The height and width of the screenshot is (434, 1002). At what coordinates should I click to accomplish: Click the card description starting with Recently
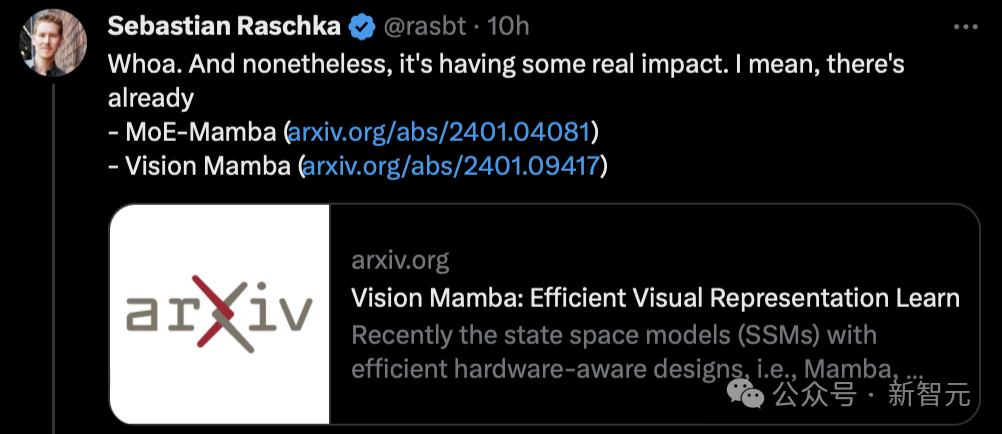coord(638,352)
